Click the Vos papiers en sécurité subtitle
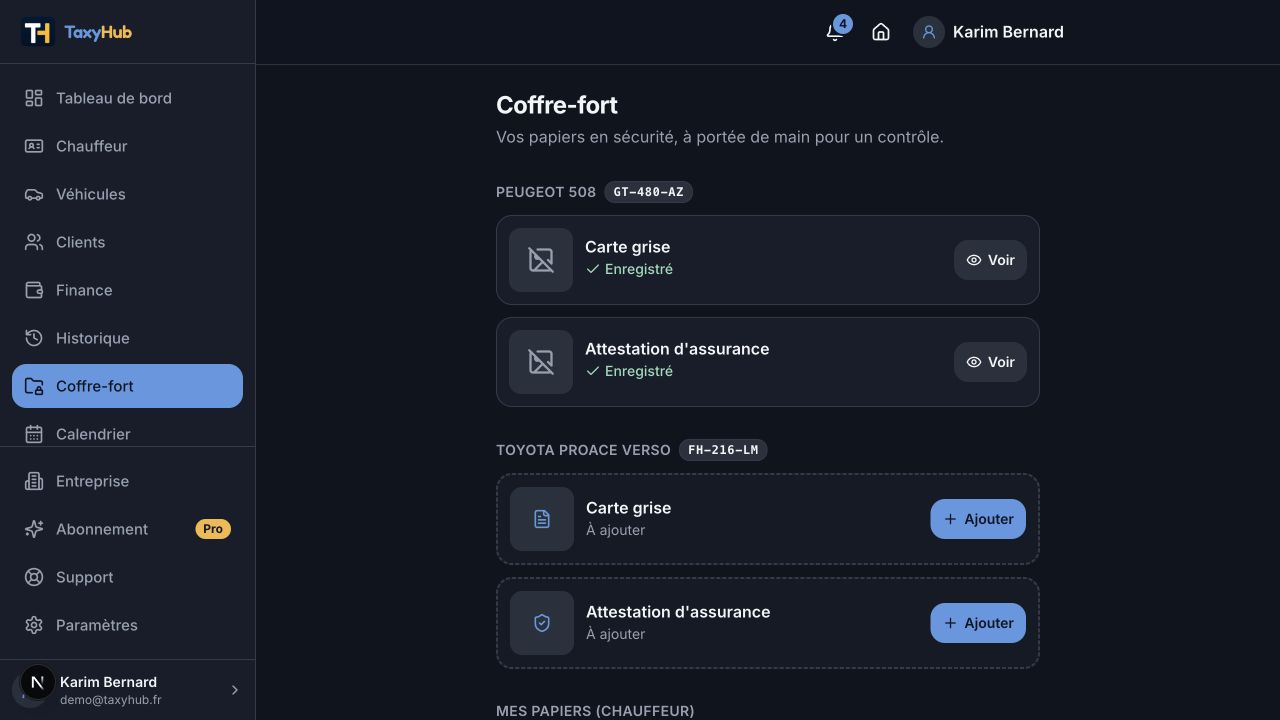This screenshot has width=1280, height=720. [720, 137]
